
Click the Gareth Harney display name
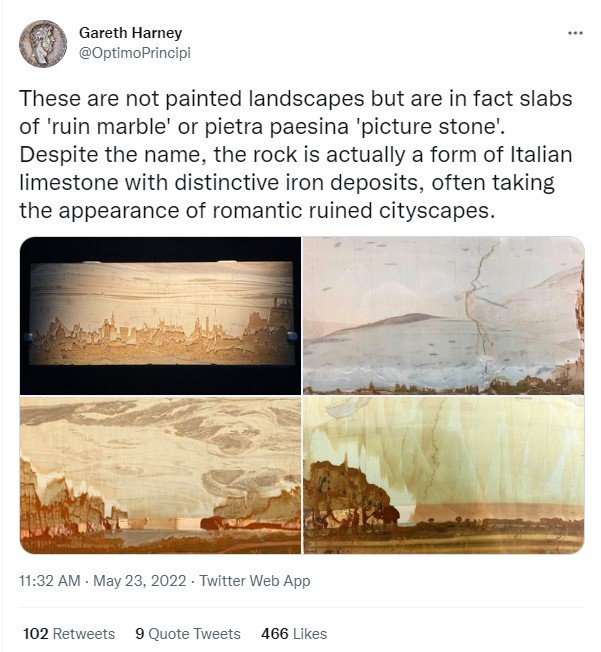[x=130, y=32]
